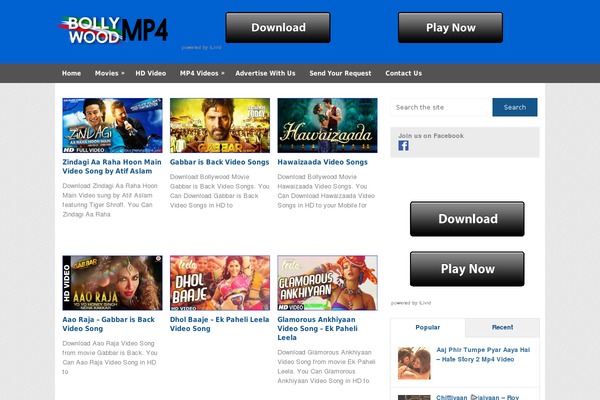Viewport: 600px width, 400px height.
Task: Click the top banner Download button
Action: tap(278, 28)
